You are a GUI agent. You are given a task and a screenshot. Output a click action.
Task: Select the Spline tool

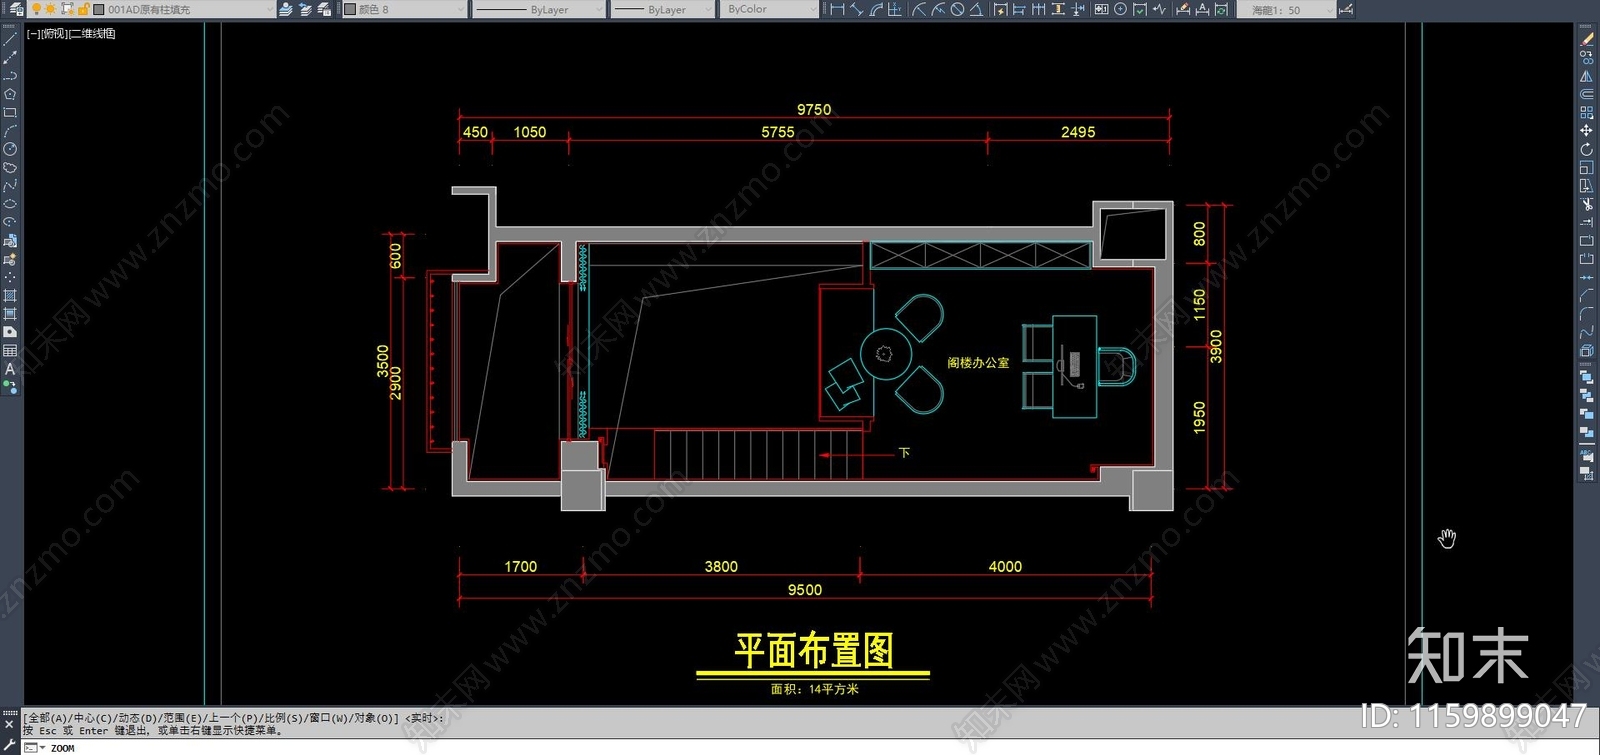point(10,185)
